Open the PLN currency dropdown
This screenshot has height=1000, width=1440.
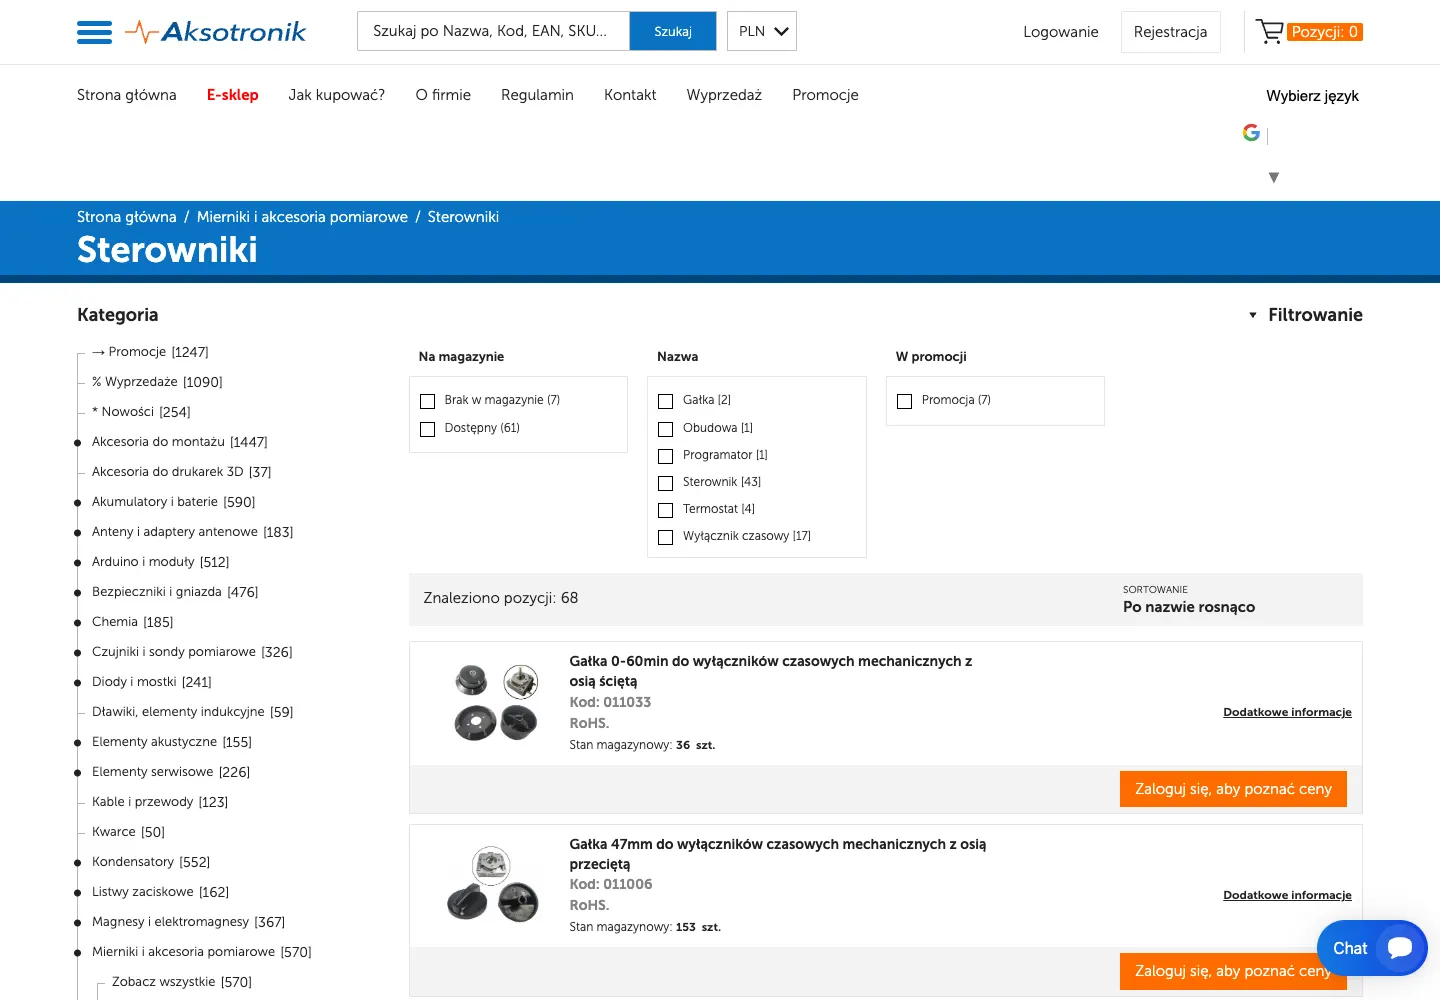click(762, 31)
